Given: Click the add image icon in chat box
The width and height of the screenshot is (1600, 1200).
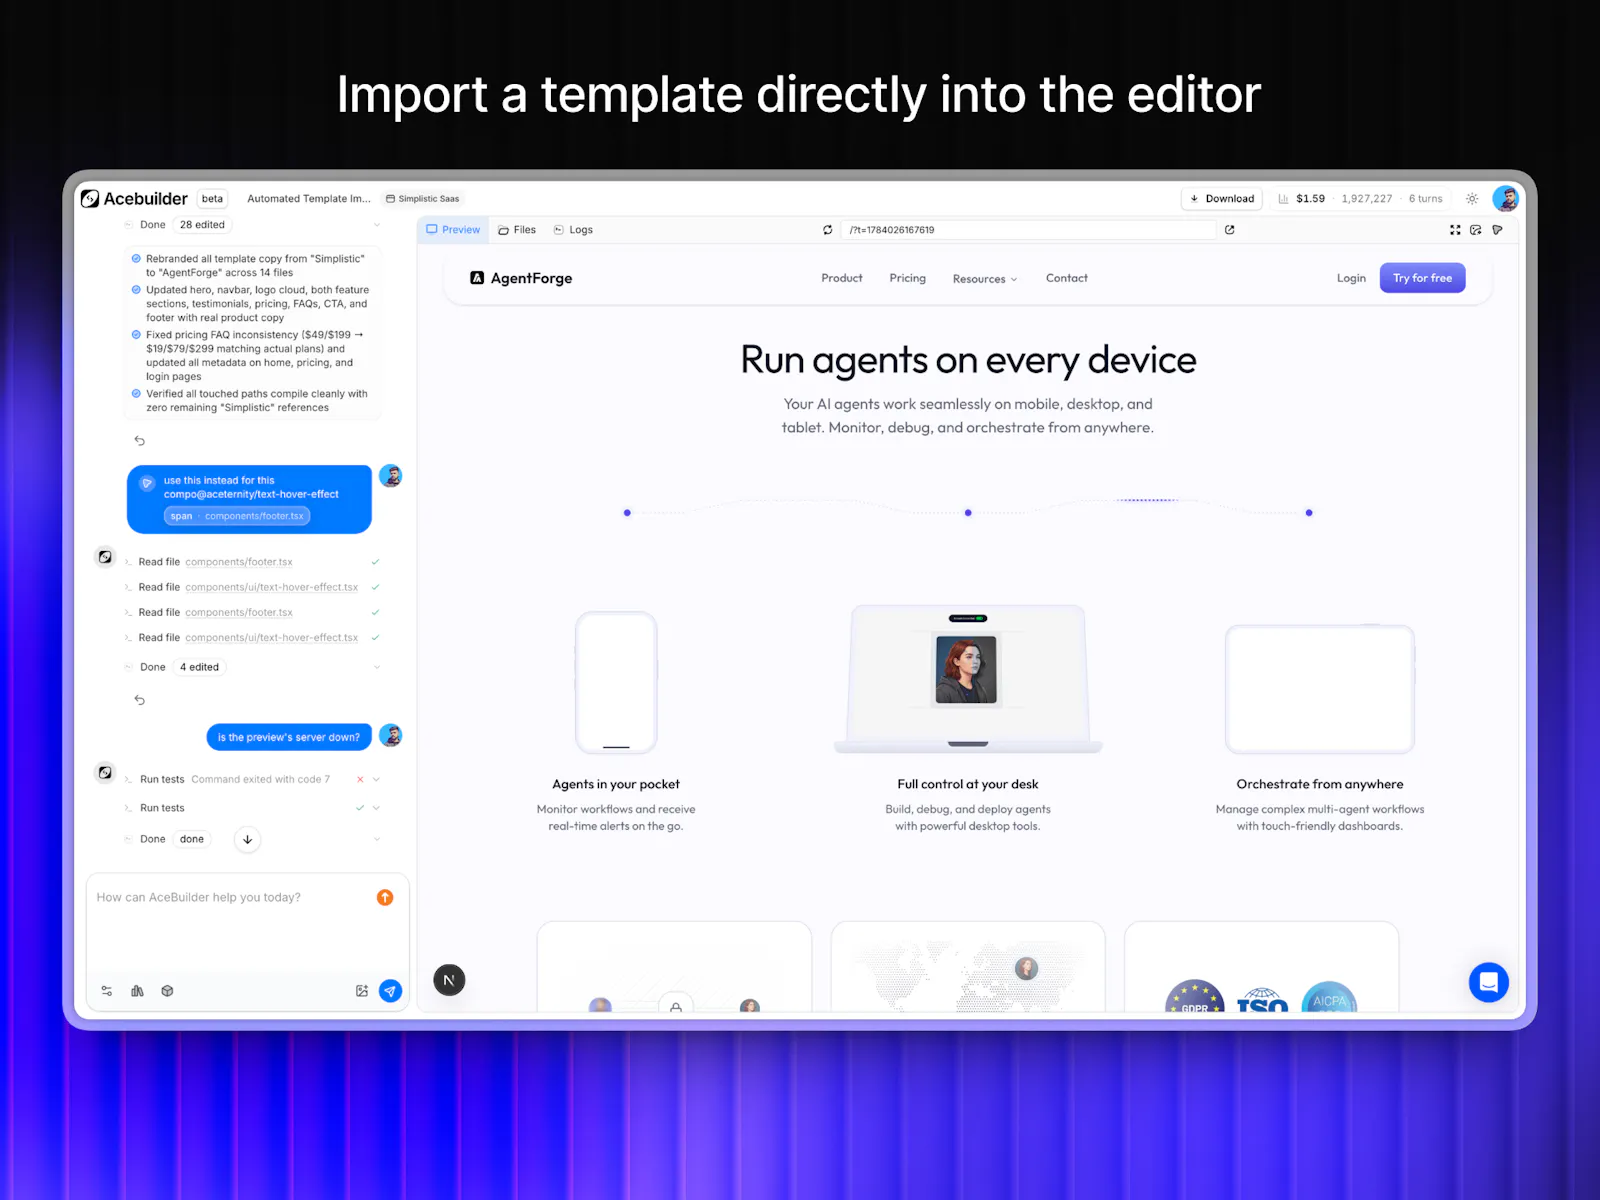Looking at the screenshot, I should coord(362,991).
